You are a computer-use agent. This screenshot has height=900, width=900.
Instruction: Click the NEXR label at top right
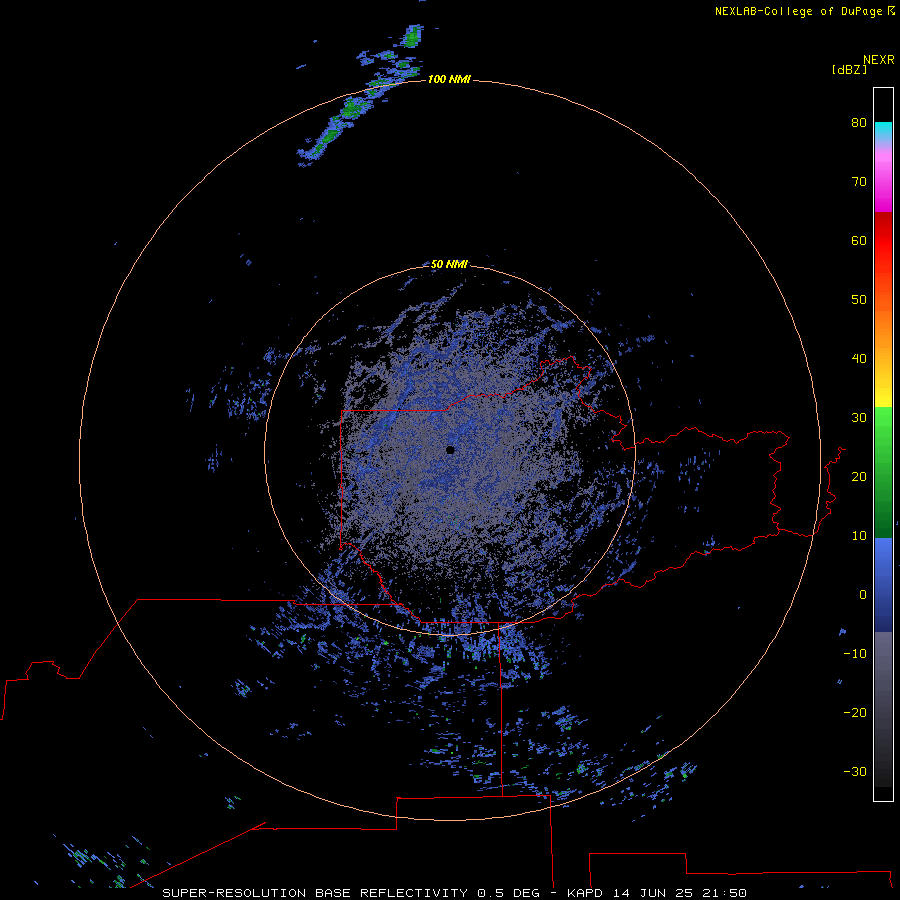[879, 60]
